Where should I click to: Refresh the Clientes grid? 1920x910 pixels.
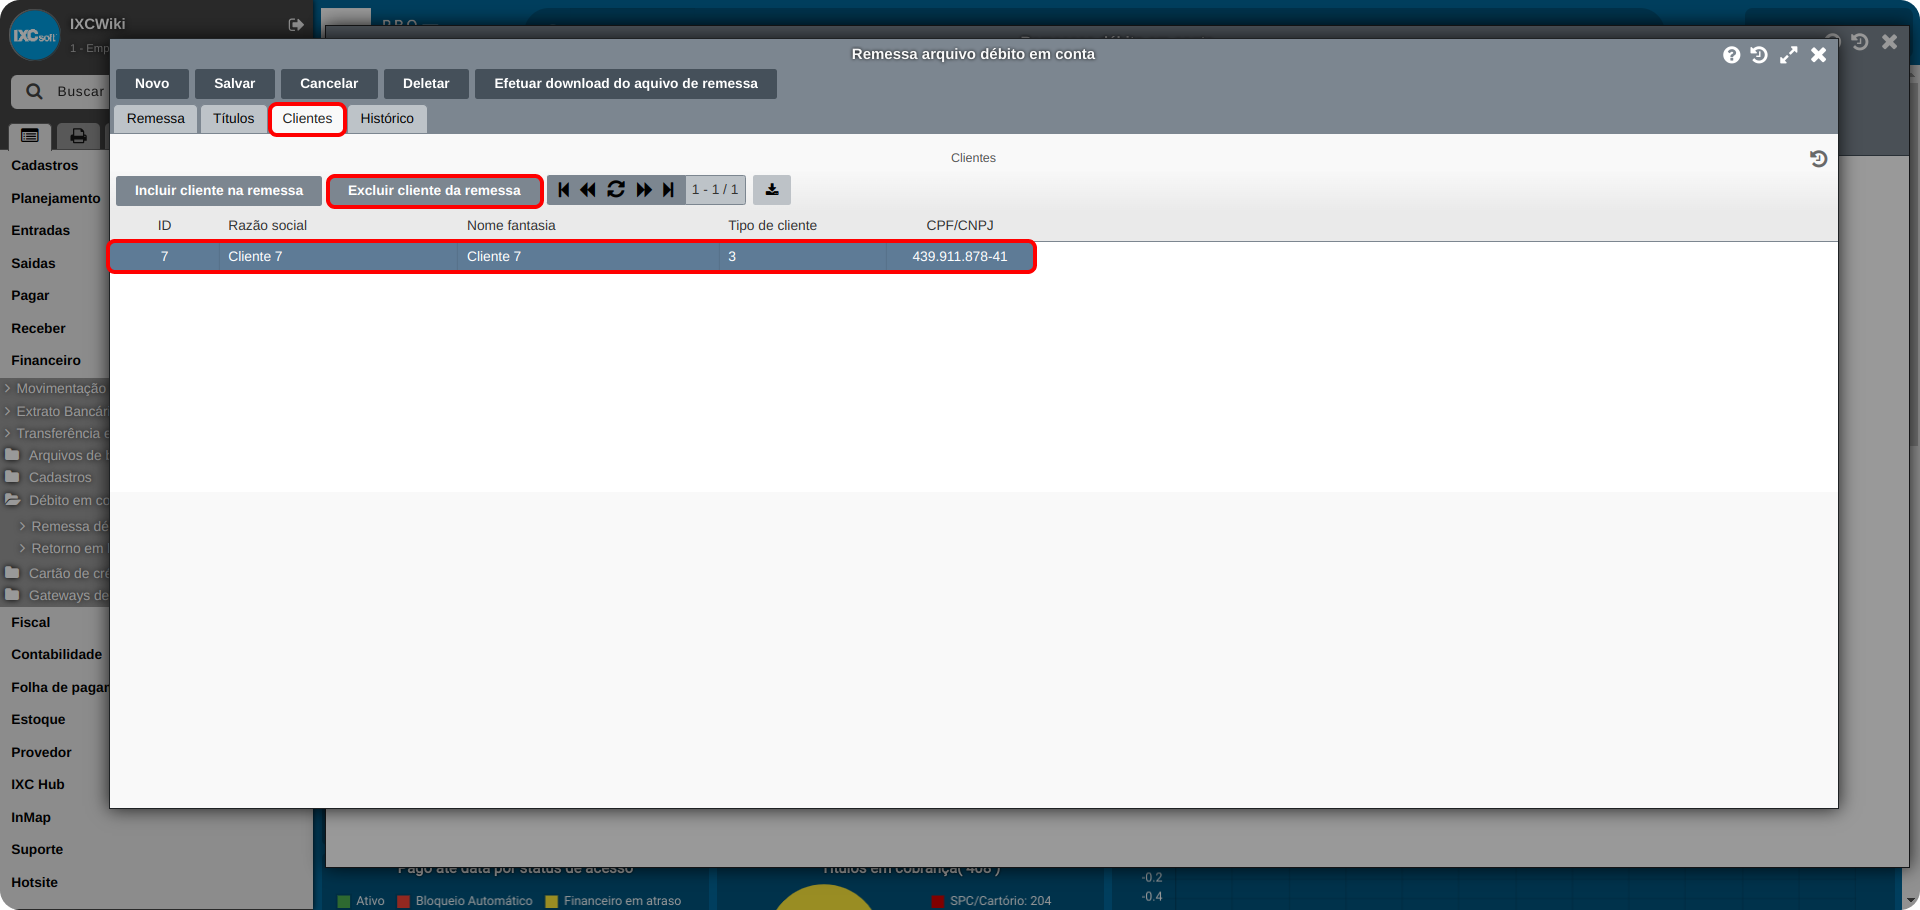616,190
